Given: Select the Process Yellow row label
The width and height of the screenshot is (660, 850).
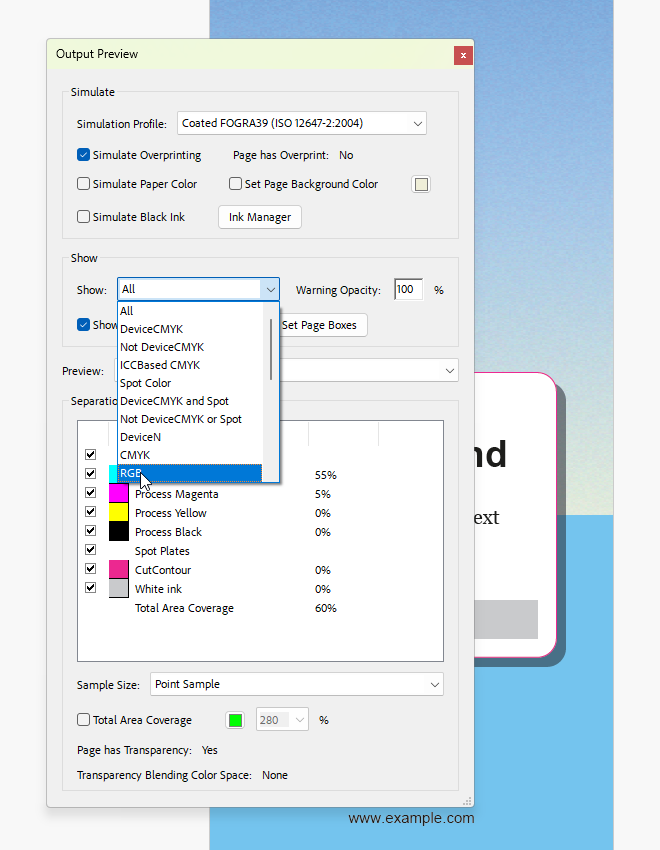Looking at the screenshot, I should (x=171, y=513).
